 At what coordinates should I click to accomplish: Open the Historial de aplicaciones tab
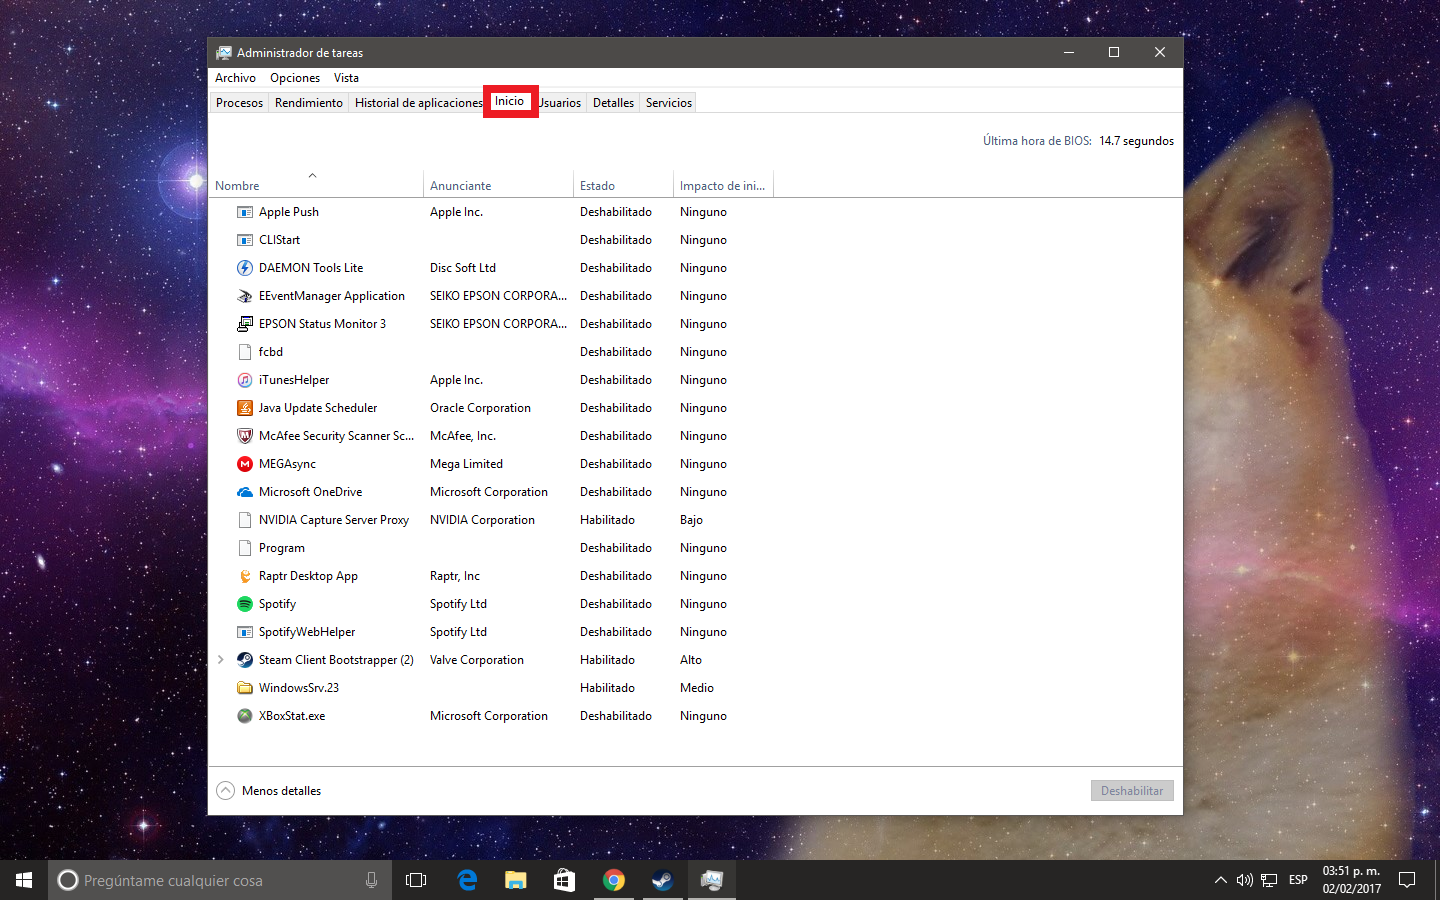[418, 103]
